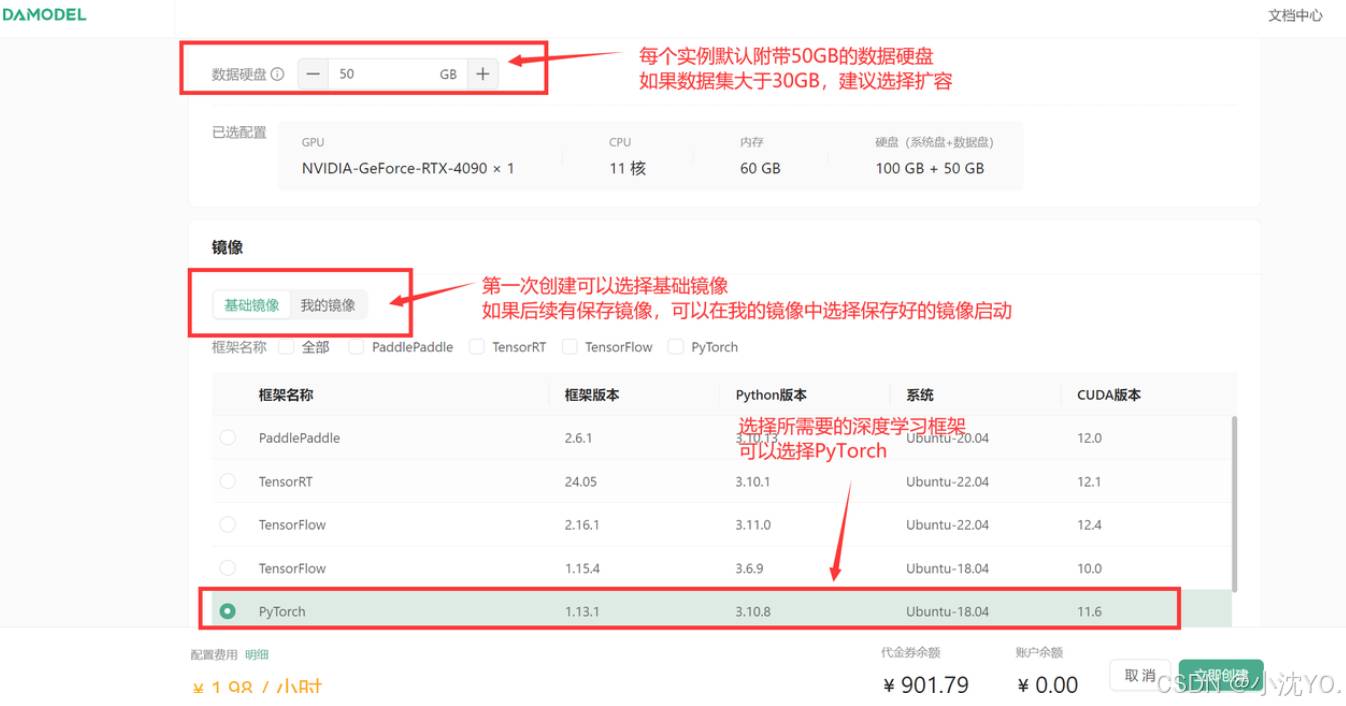Click the 60 GB memory value

(x=760, y=168)
